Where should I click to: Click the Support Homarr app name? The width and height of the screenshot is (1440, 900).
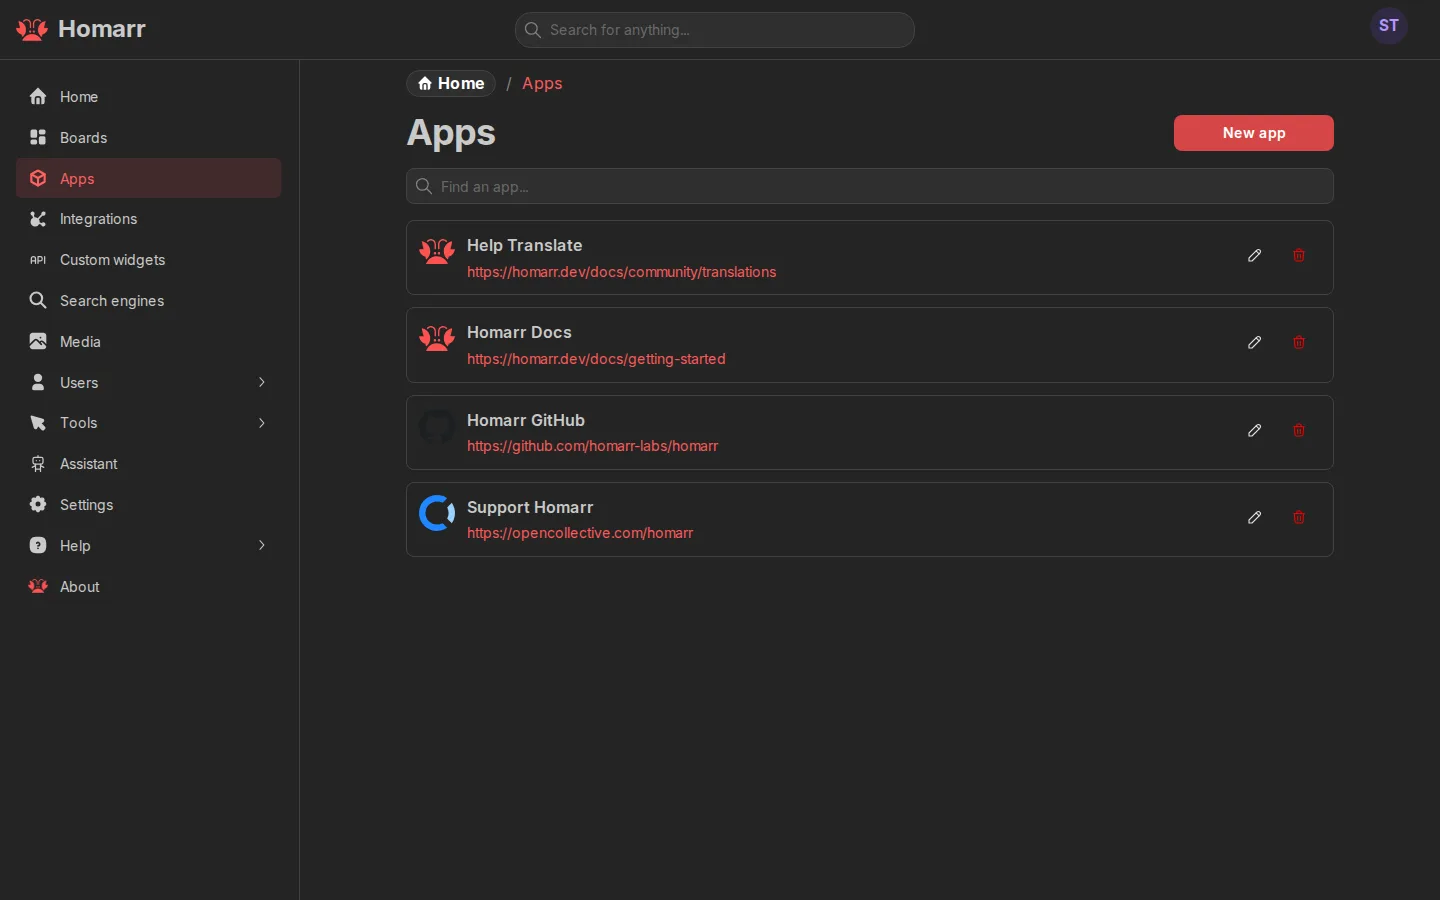(x=530, y=508)
